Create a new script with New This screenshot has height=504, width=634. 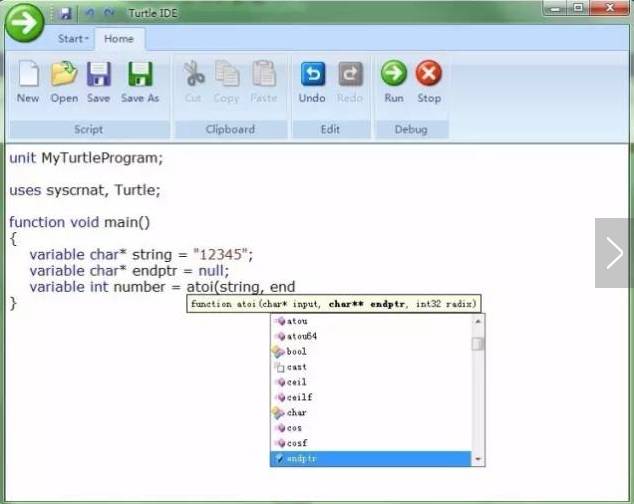28,82
